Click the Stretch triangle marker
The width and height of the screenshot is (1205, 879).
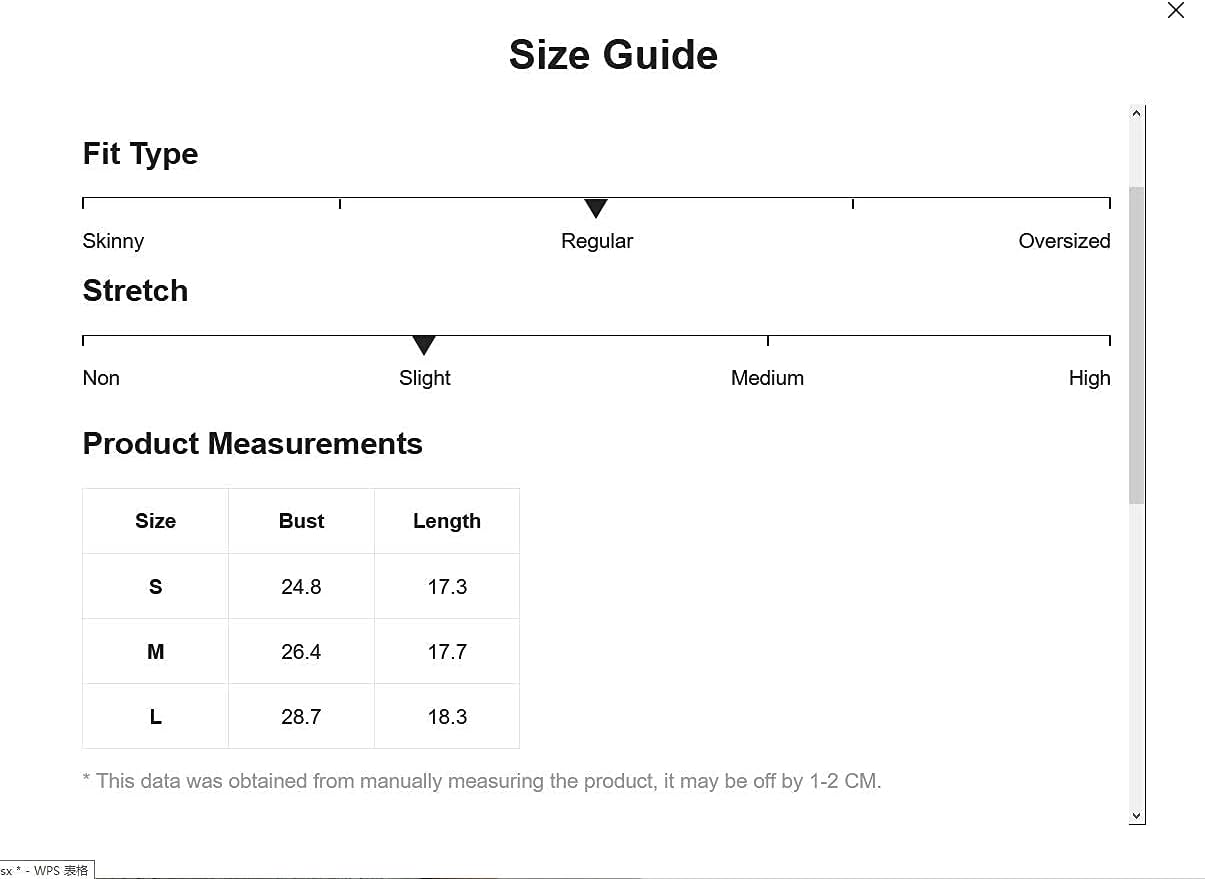[424, 345]
